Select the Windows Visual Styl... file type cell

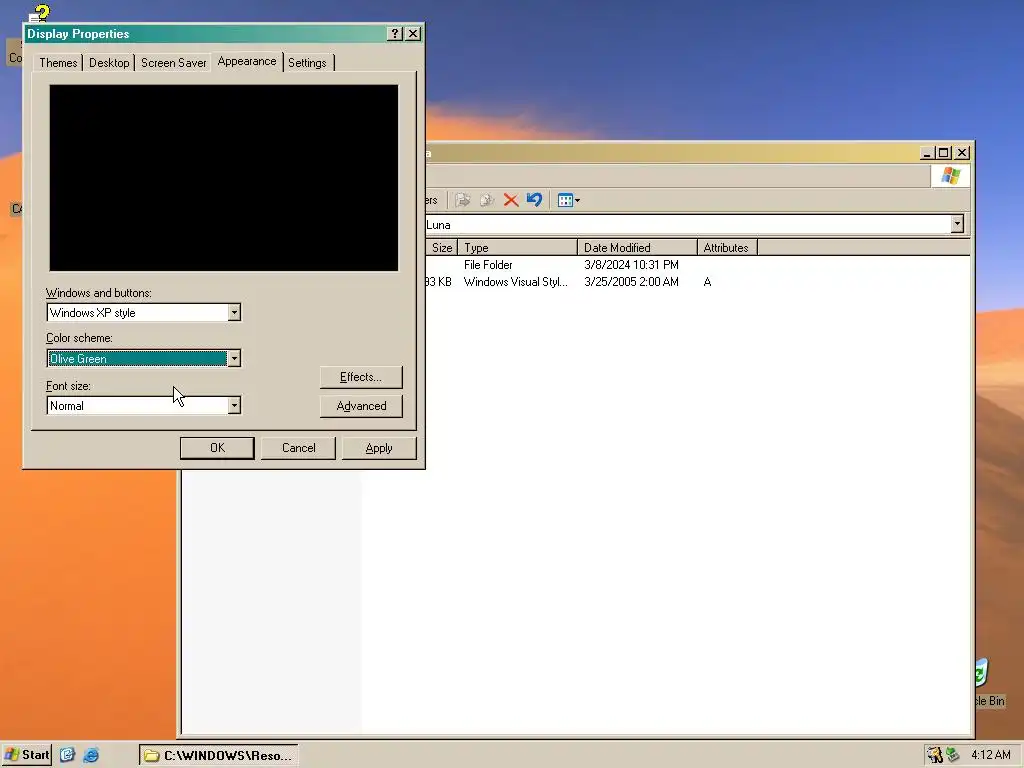pos(516,281)
